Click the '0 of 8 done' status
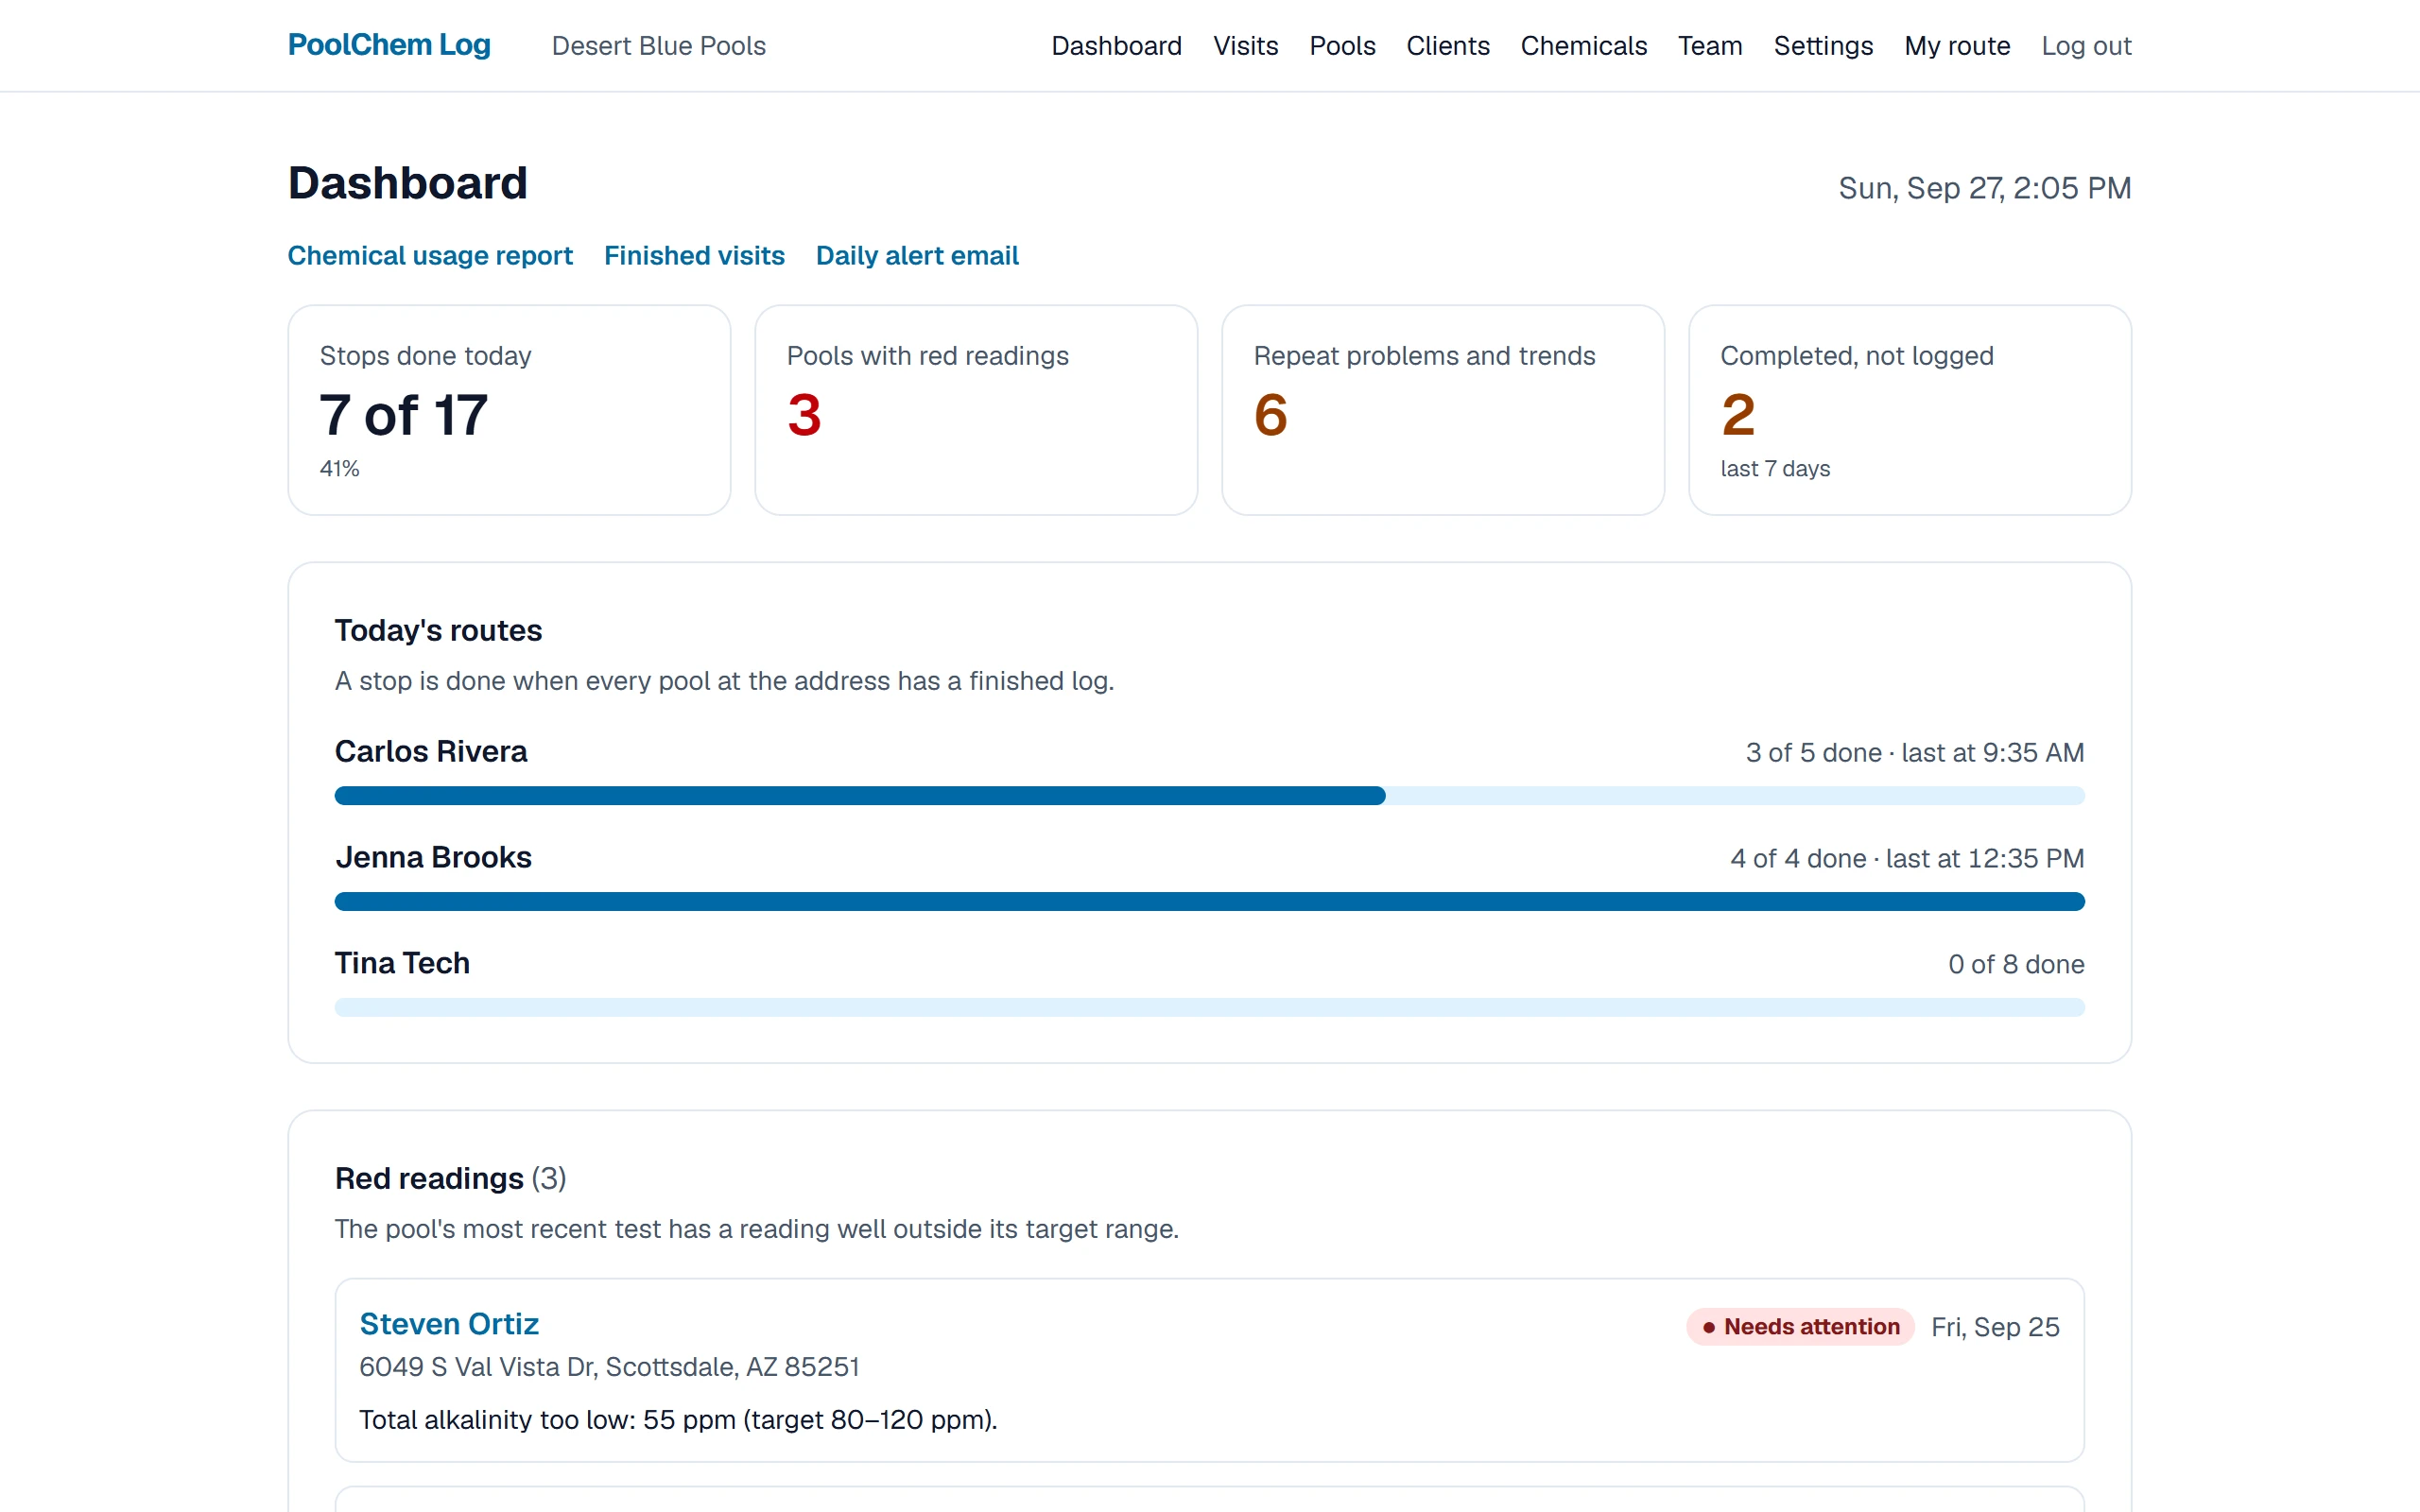Image resolution: width=2420 pixels, height=1512 pixels. tap(2016, 965)
